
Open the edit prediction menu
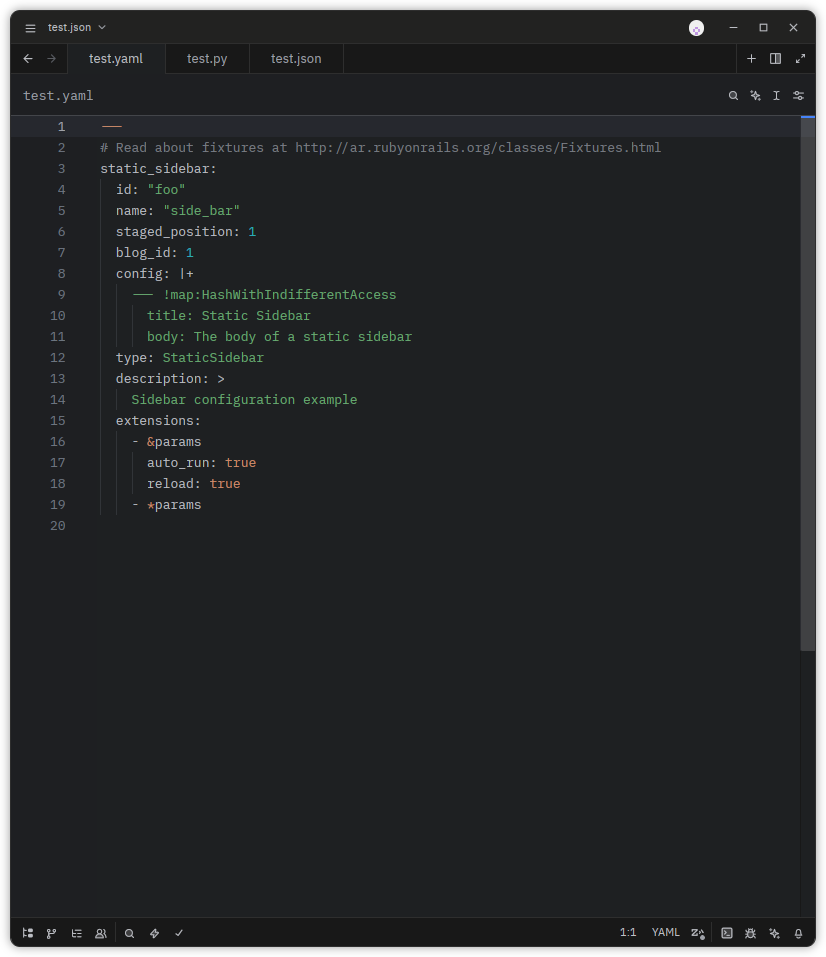point(698,933)
